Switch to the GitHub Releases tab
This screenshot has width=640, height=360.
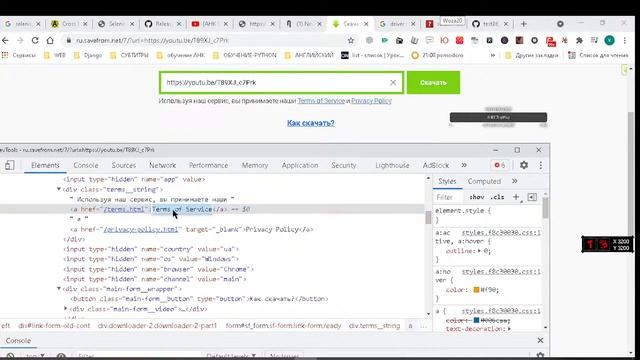point(163,24)
